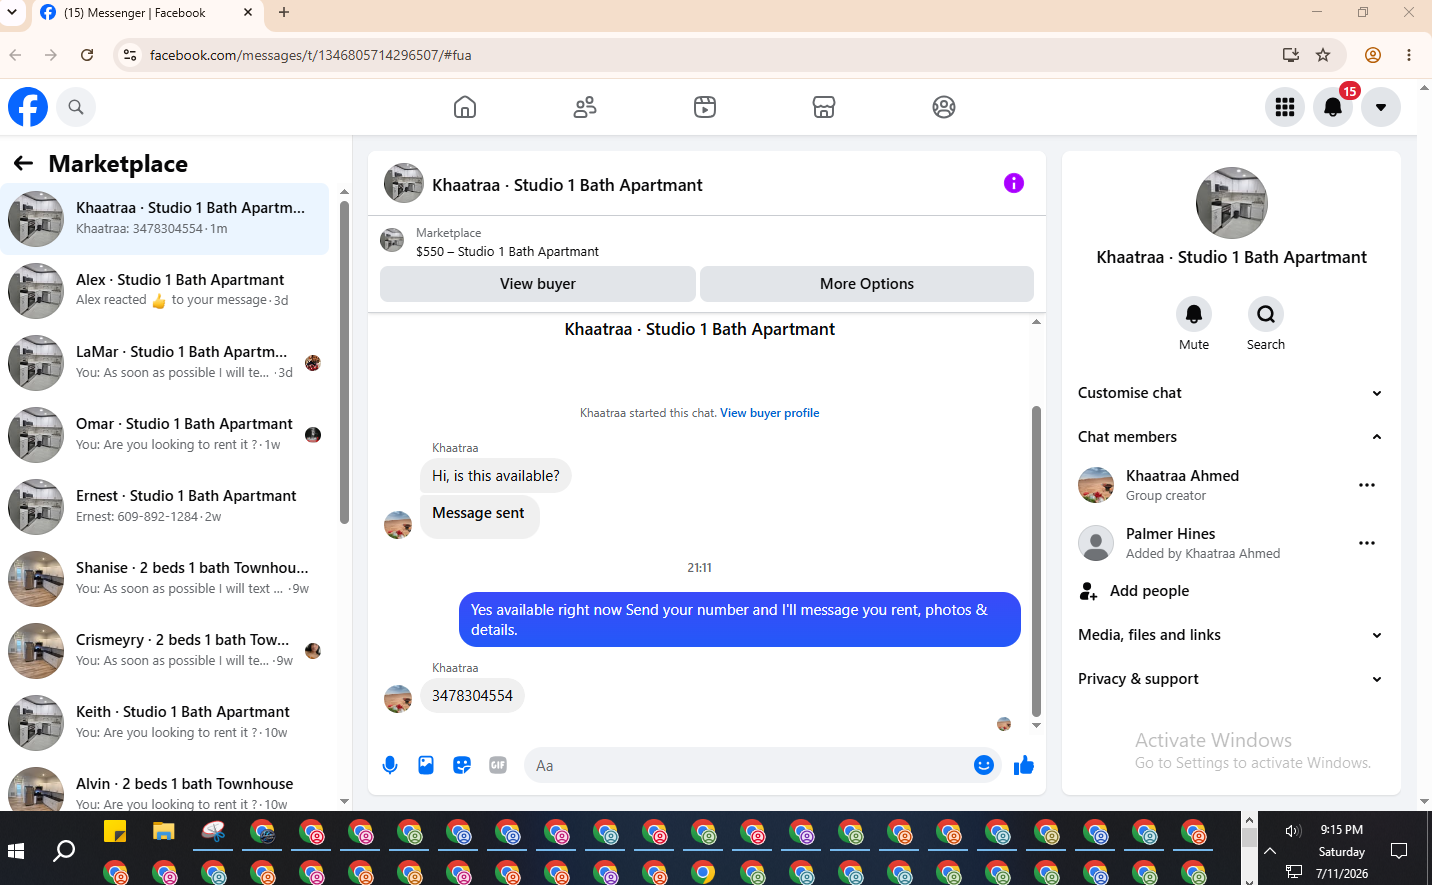Open Sticky Notes from the taskbar
The height and width of the screenshot is (885, 1432).
(115, 831)
